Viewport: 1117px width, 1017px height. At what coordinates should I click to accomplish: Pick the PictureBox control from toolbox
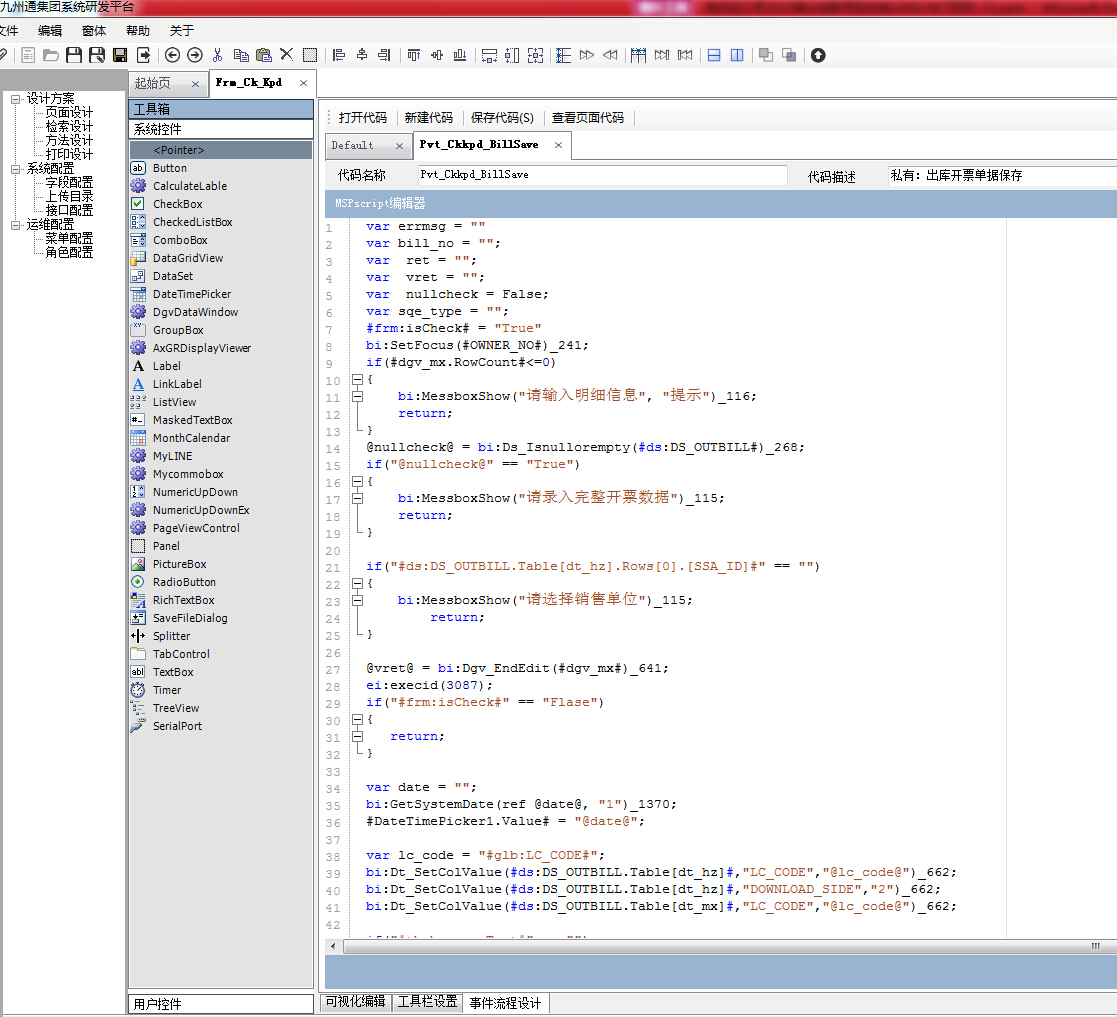point(179,564)
